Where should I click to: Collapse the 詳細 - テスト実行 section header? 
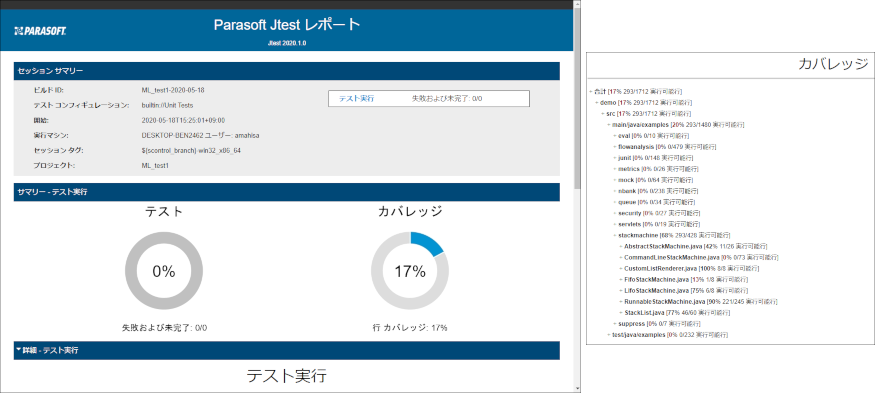(x=287, y=351)
